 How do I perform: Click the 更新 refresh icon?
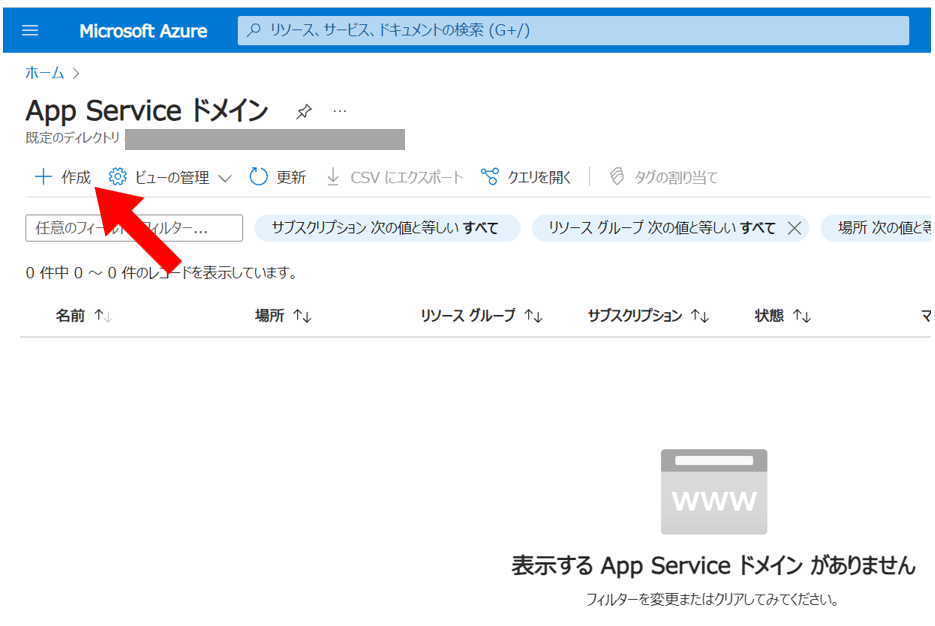pyautogui.click(x=258, y=176)
